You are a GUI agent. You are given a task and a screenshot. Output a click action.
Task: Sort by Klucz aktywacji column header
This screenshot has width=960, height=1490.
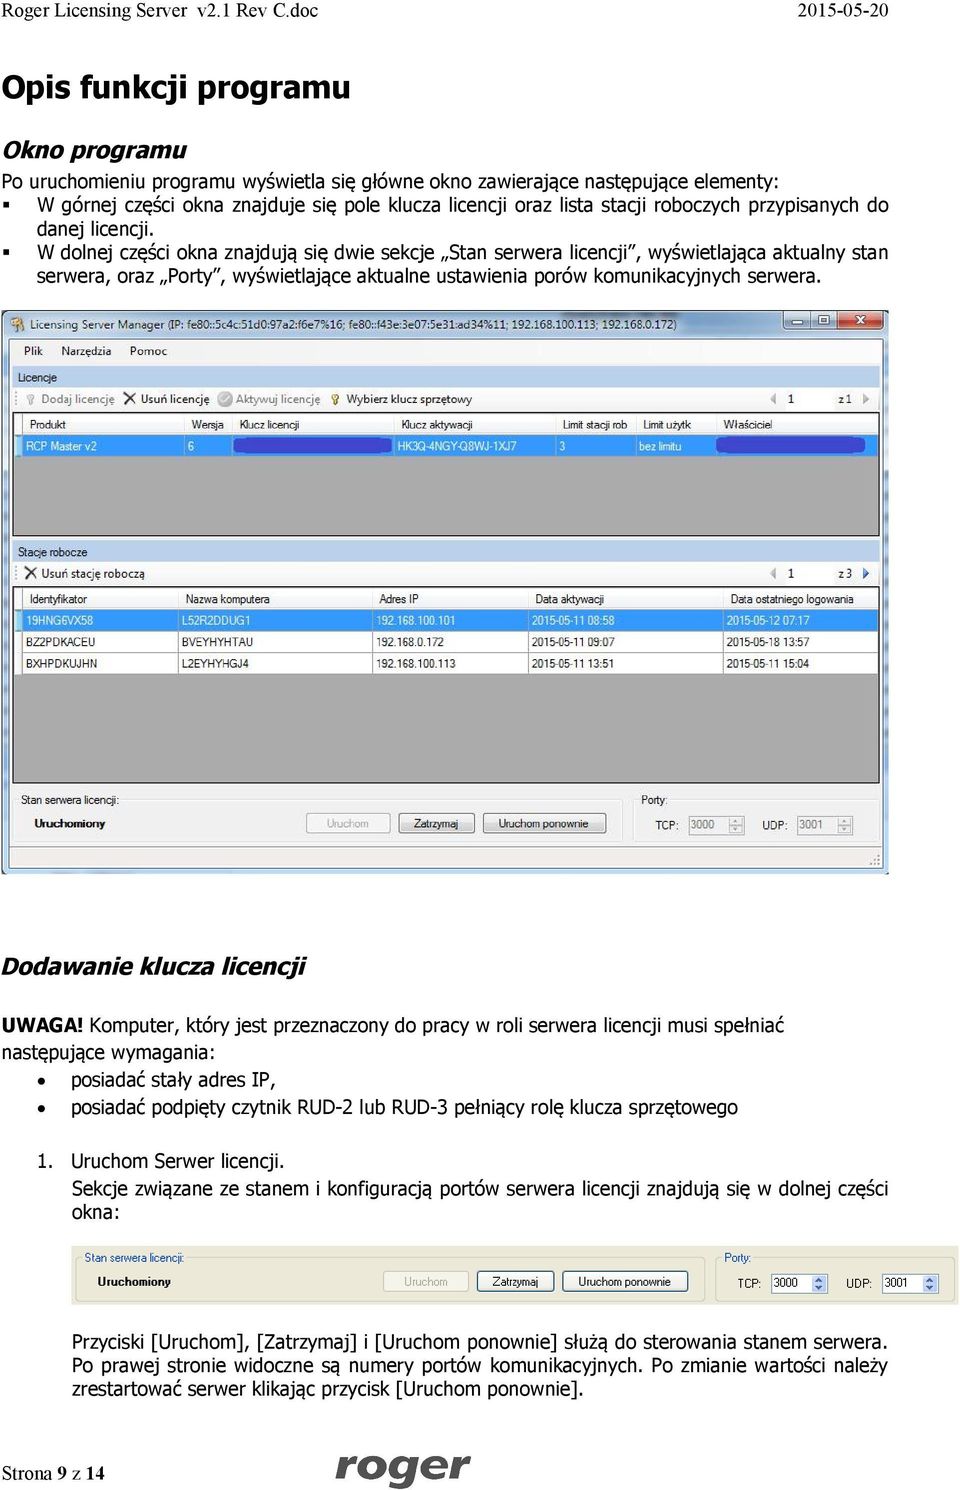[476, 425]
